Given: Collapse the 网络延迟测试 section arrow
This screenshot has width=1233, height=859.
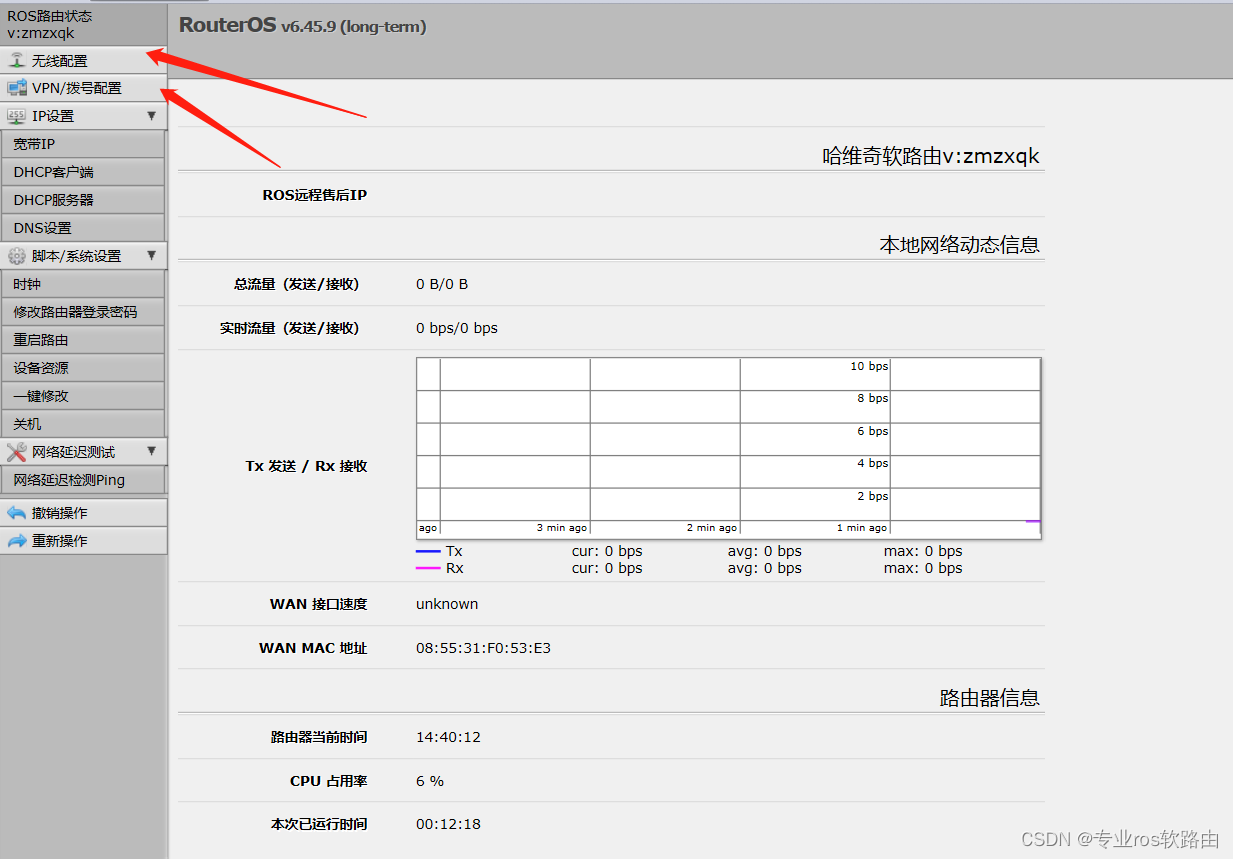Looking at the screenshot, I should (x=152, y=452).
